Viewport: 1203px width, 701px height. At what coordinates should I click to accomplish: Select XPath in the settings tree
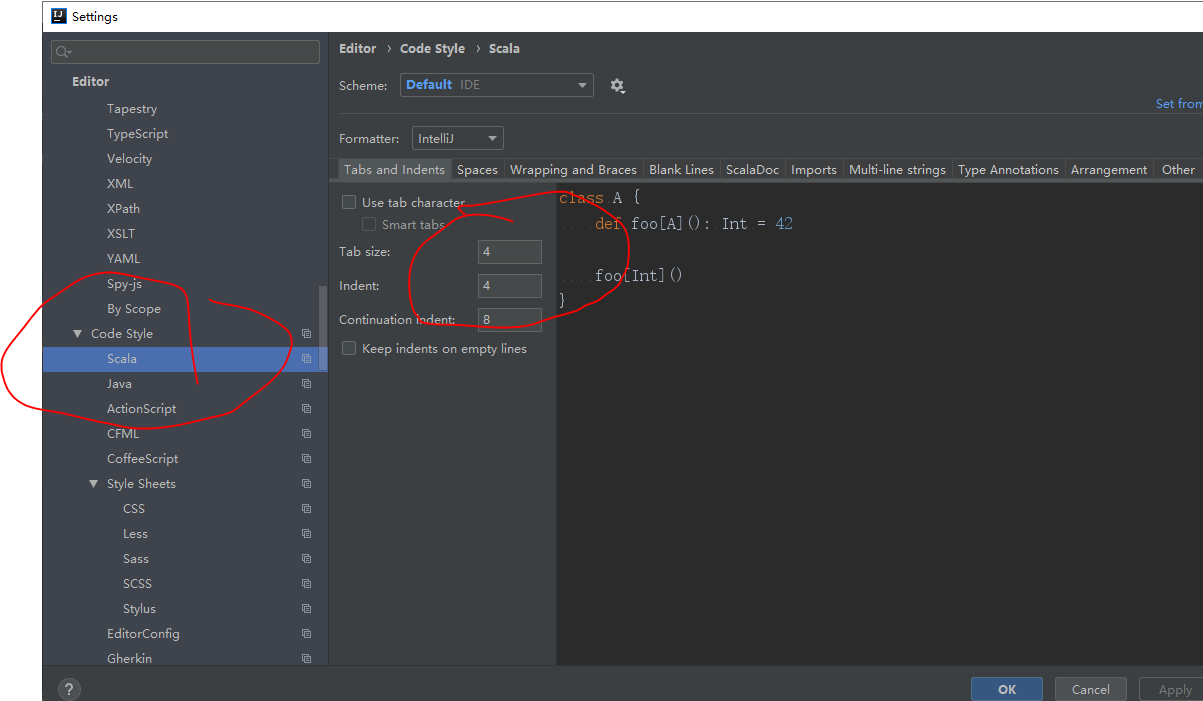pyautogui.click(x=123, y=209)
